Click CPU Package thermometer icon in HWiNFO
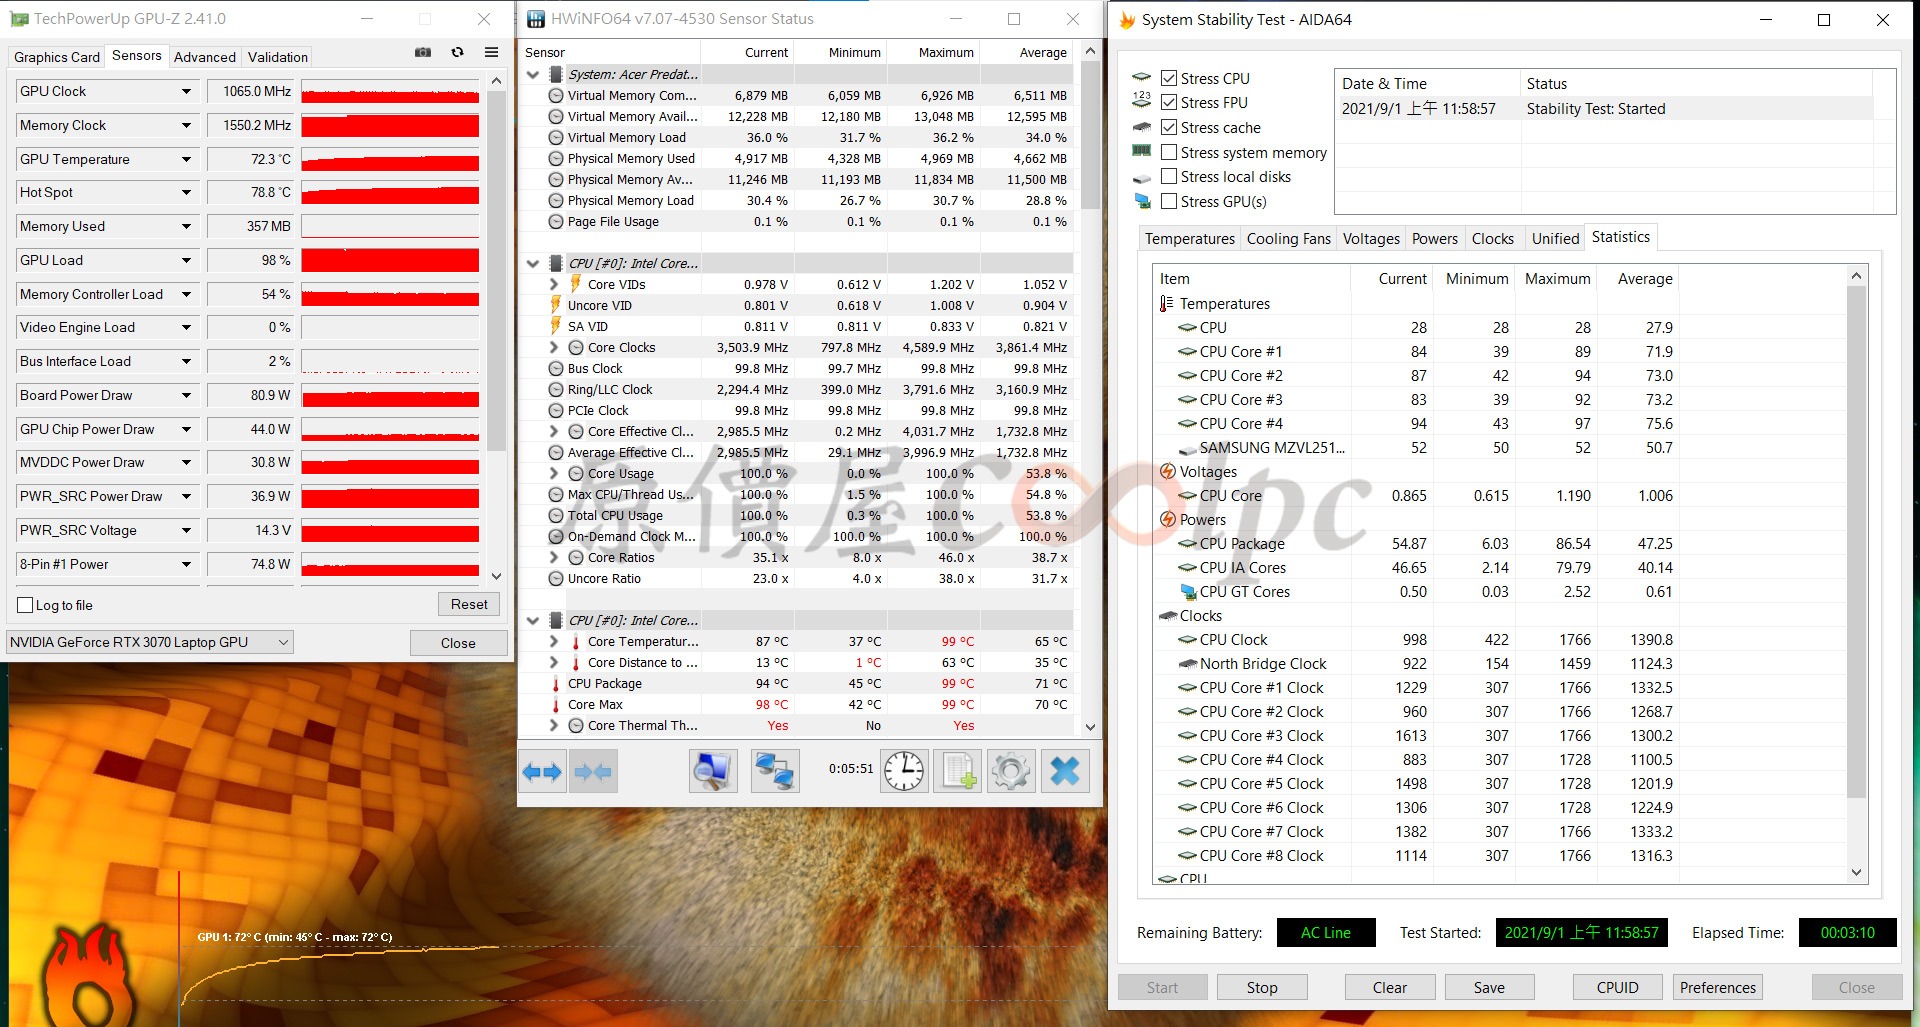The height and width of the screenshot is (1027, 1920). (x=556, y=683)
